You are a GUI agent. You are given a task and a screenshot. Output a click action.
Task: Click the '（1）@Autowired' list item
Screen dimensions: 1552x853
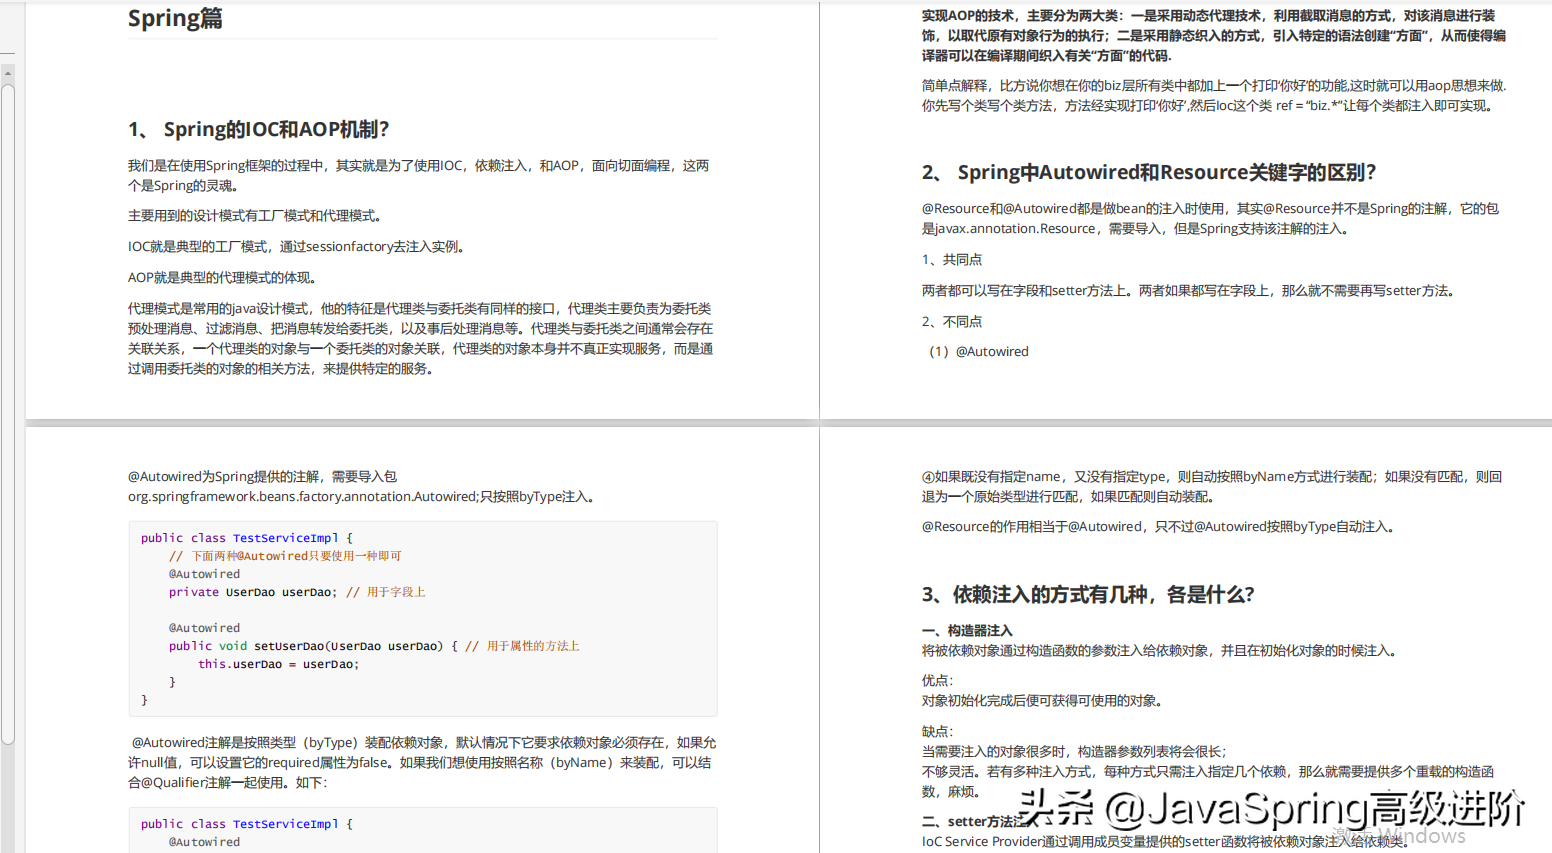(x=975, y=352)
